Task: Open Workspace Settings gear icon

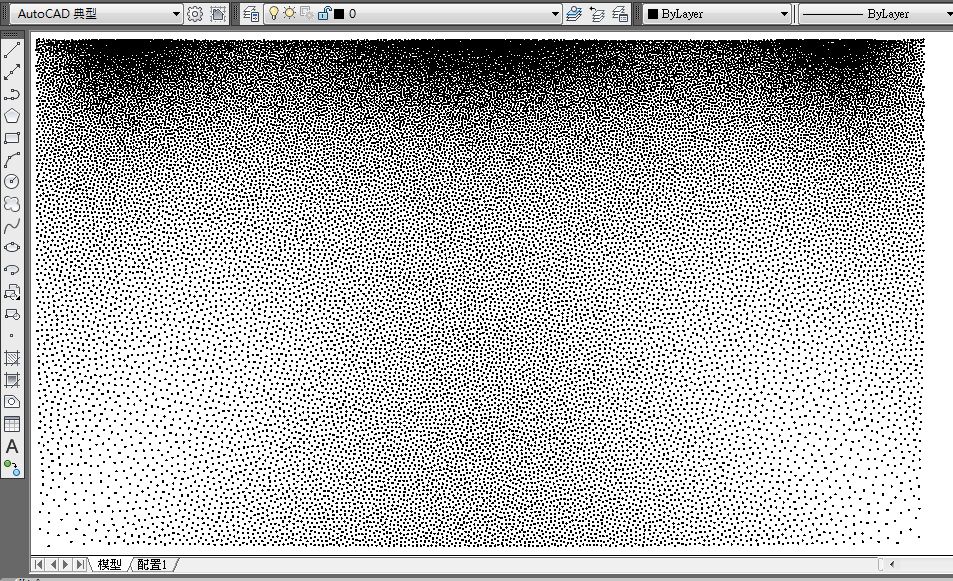Action: [x=194, y=13]
